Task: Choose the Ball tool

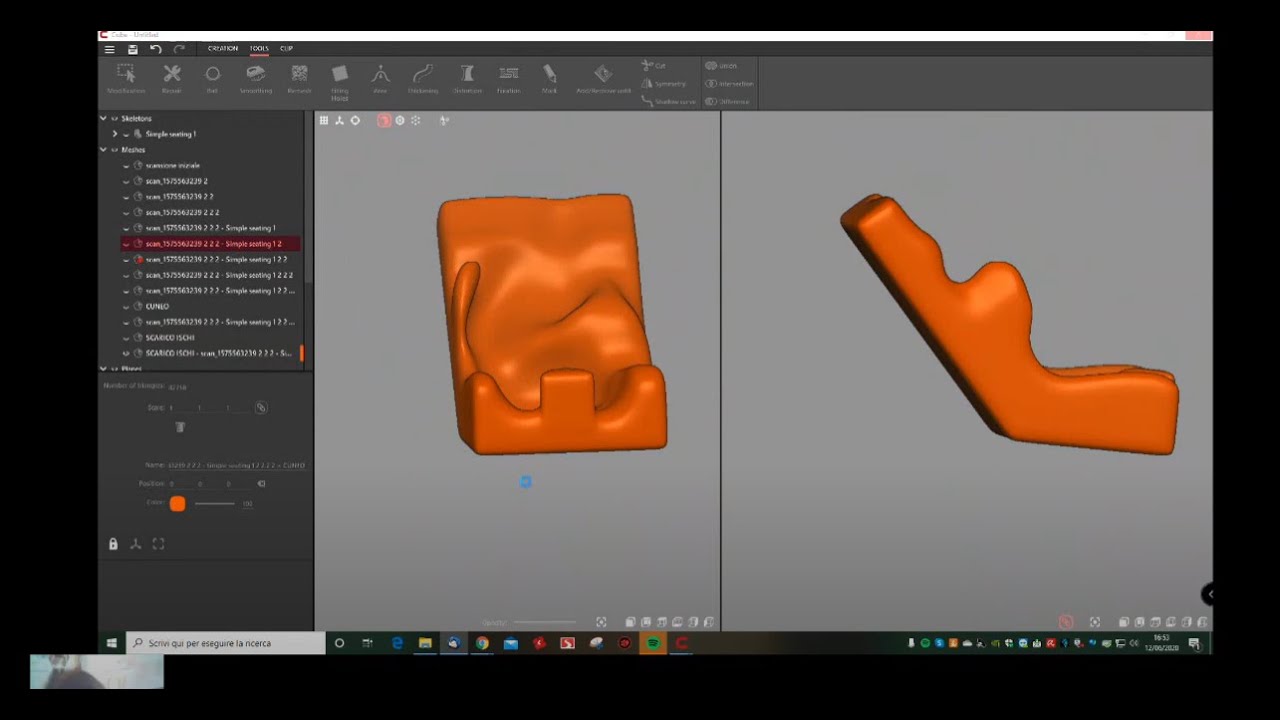Action: click(212, 79)
